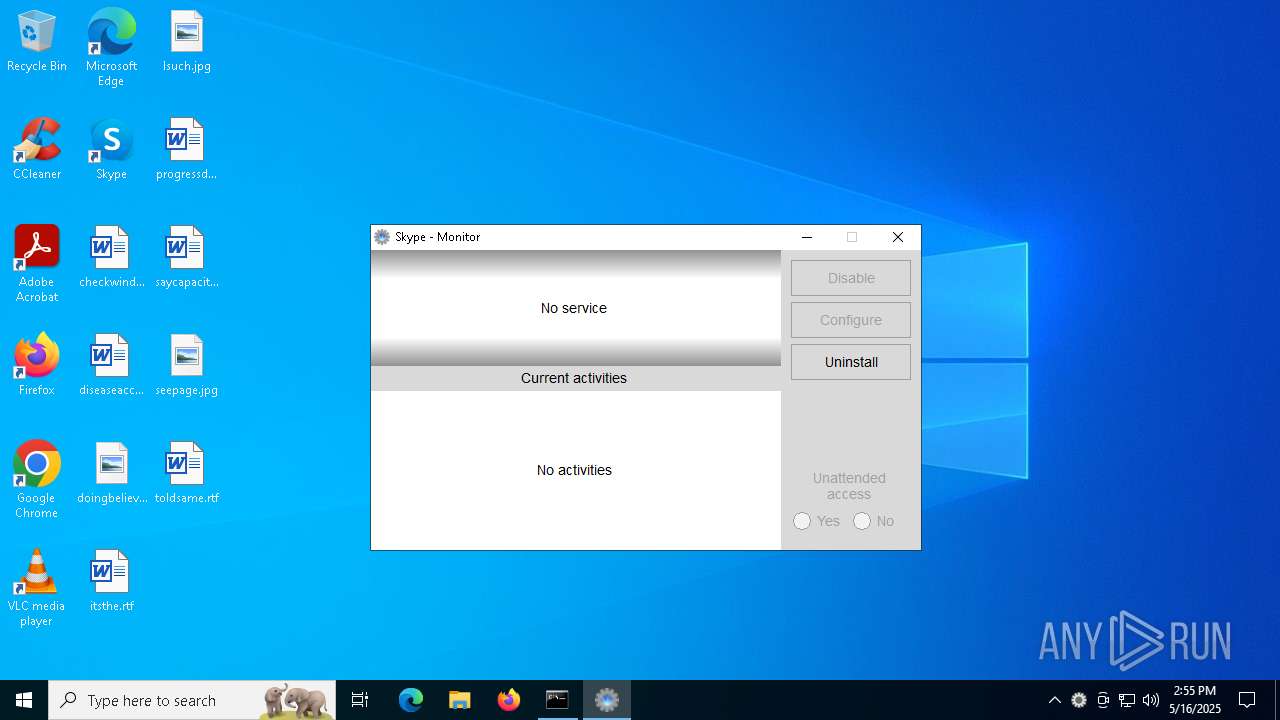
Task: Open the Skype desktop shortcut
Action: 111,150
